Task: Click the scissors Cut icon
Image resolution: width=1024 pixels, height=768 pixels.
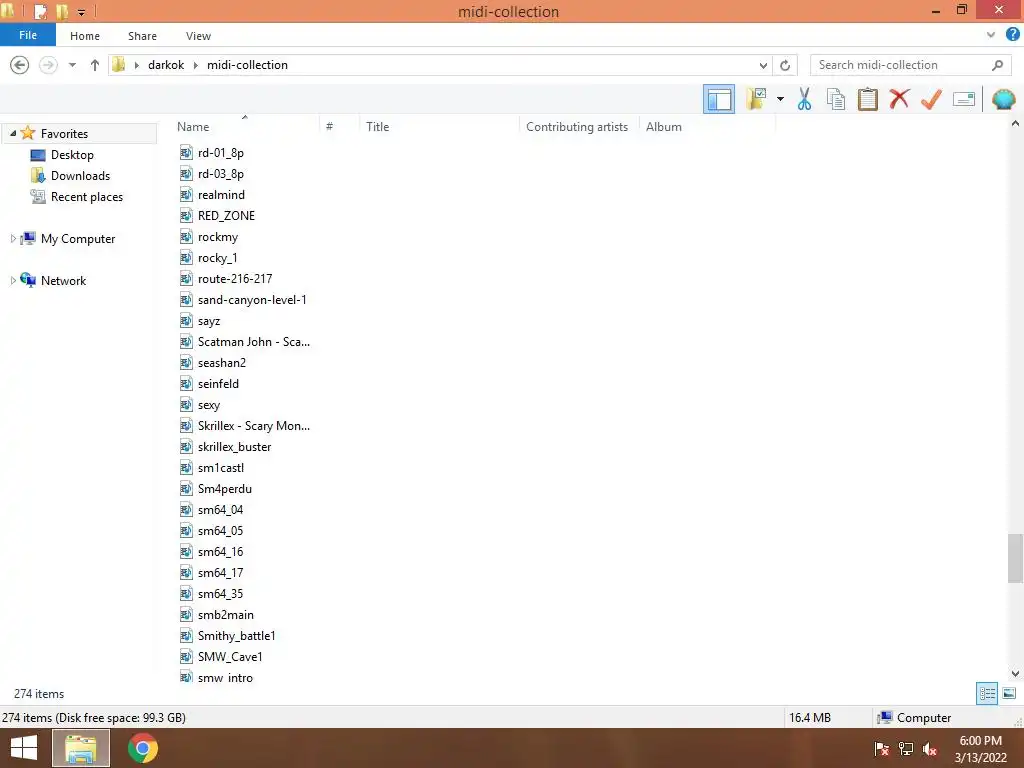Action: 804,99
